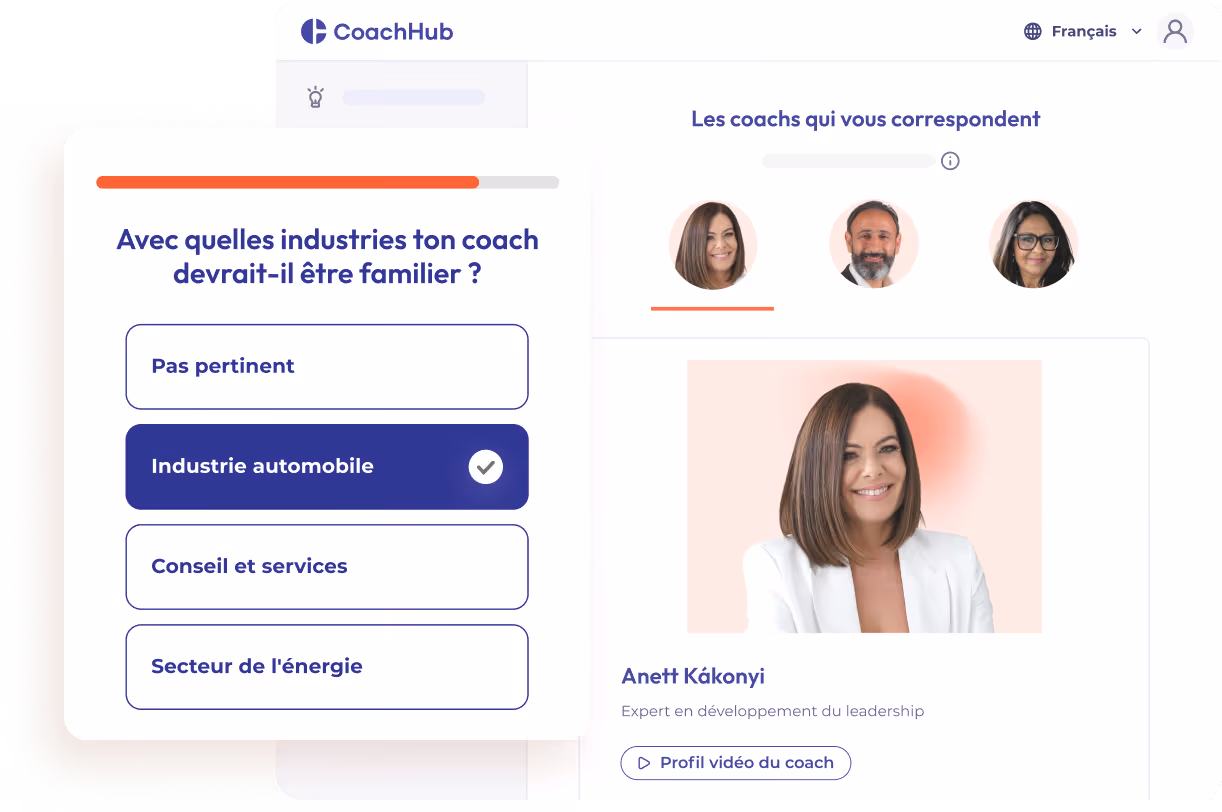Click the CoachHub logo icon
The width and height of the screenshot is (1222, 812).
(x=314, y=32)
